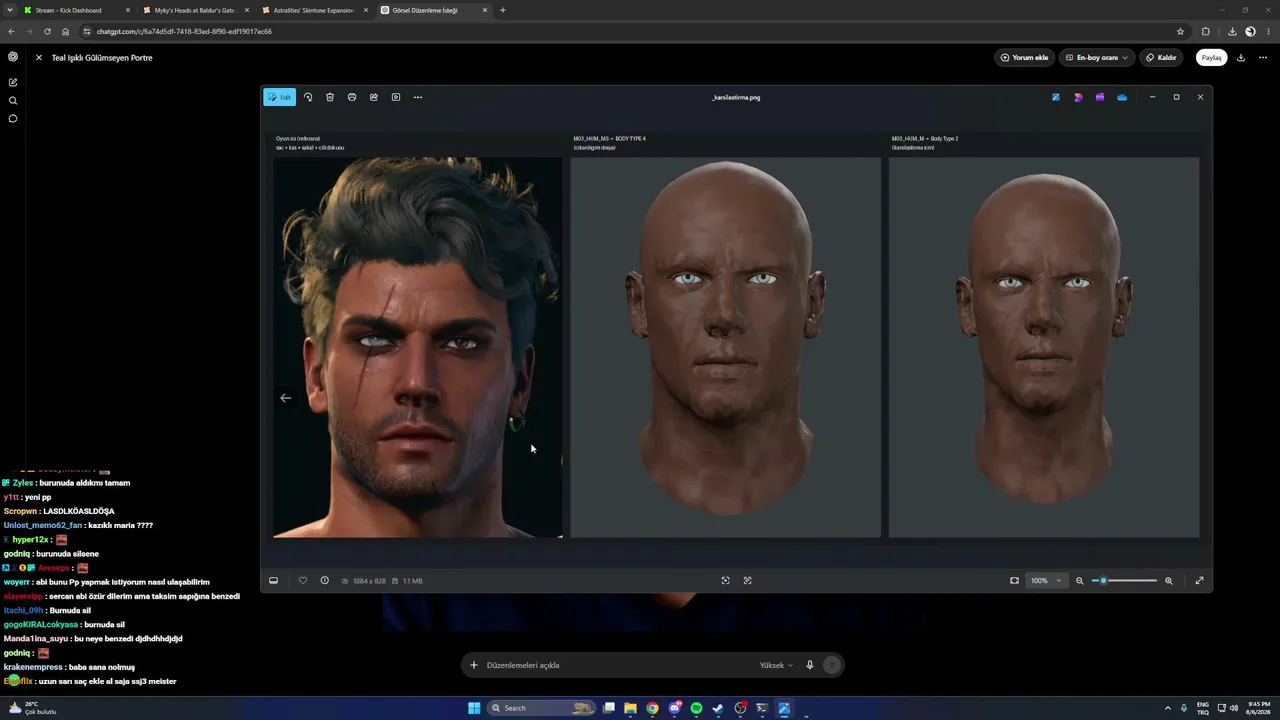
Task: Download the image from ChatGPT header
Action: [1241, 58]
